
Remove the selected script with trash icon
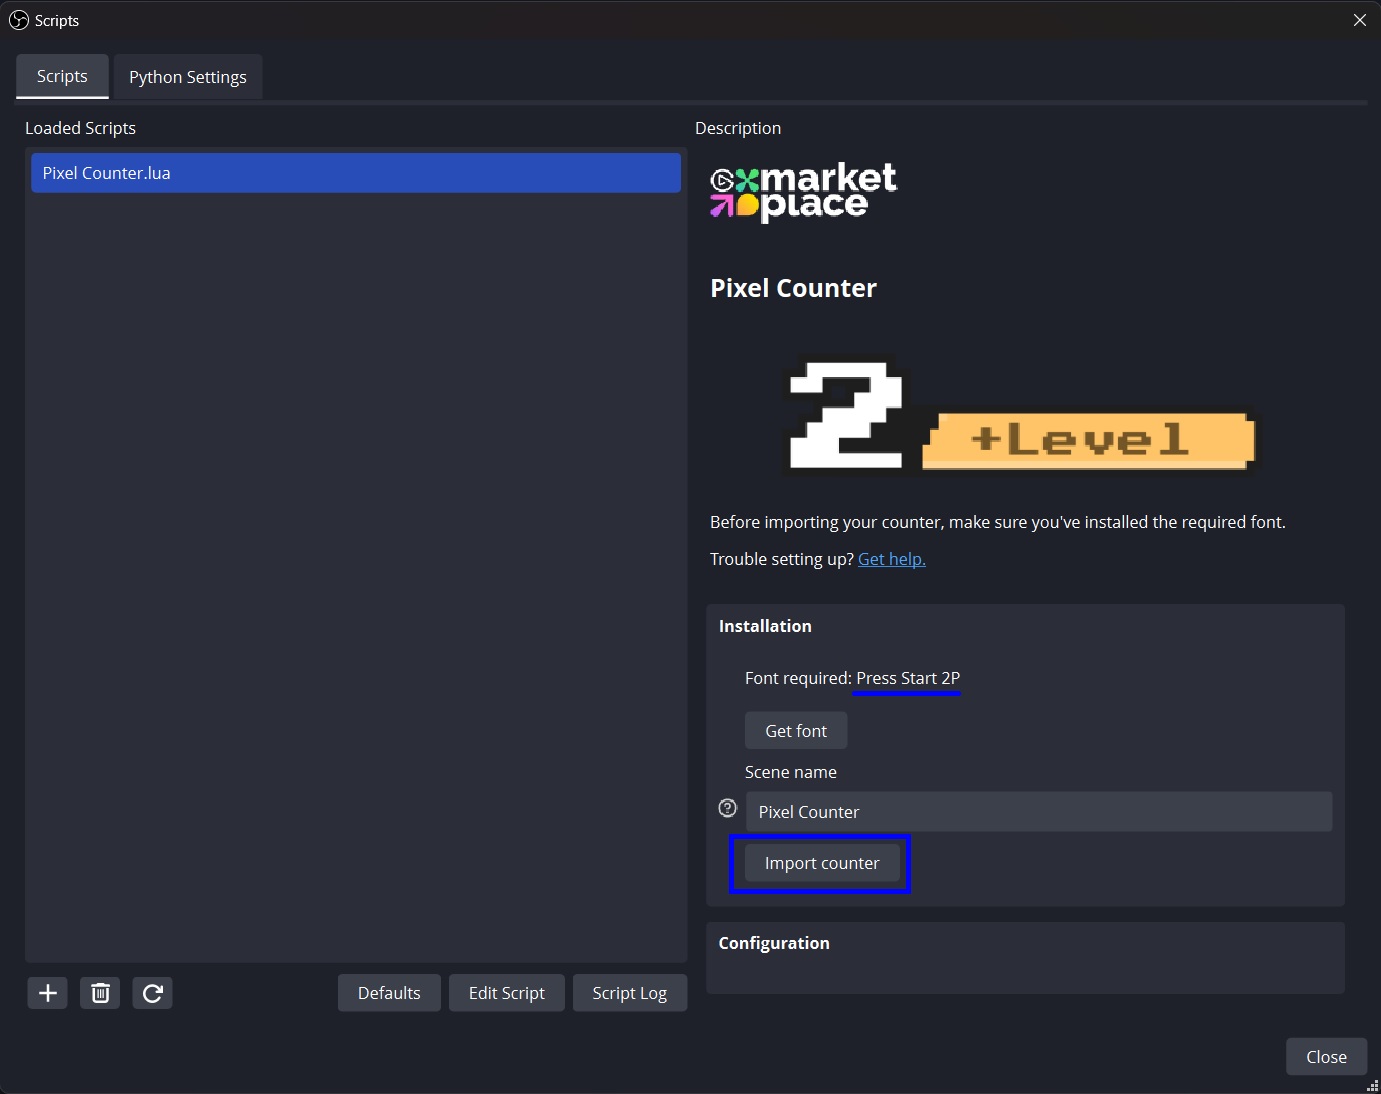100,993
